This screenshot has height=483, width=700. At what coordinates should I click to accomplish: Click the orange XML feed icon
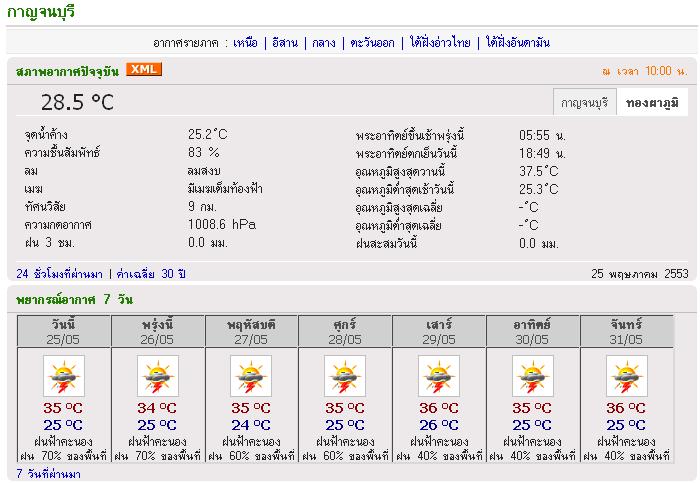(144, 69)
